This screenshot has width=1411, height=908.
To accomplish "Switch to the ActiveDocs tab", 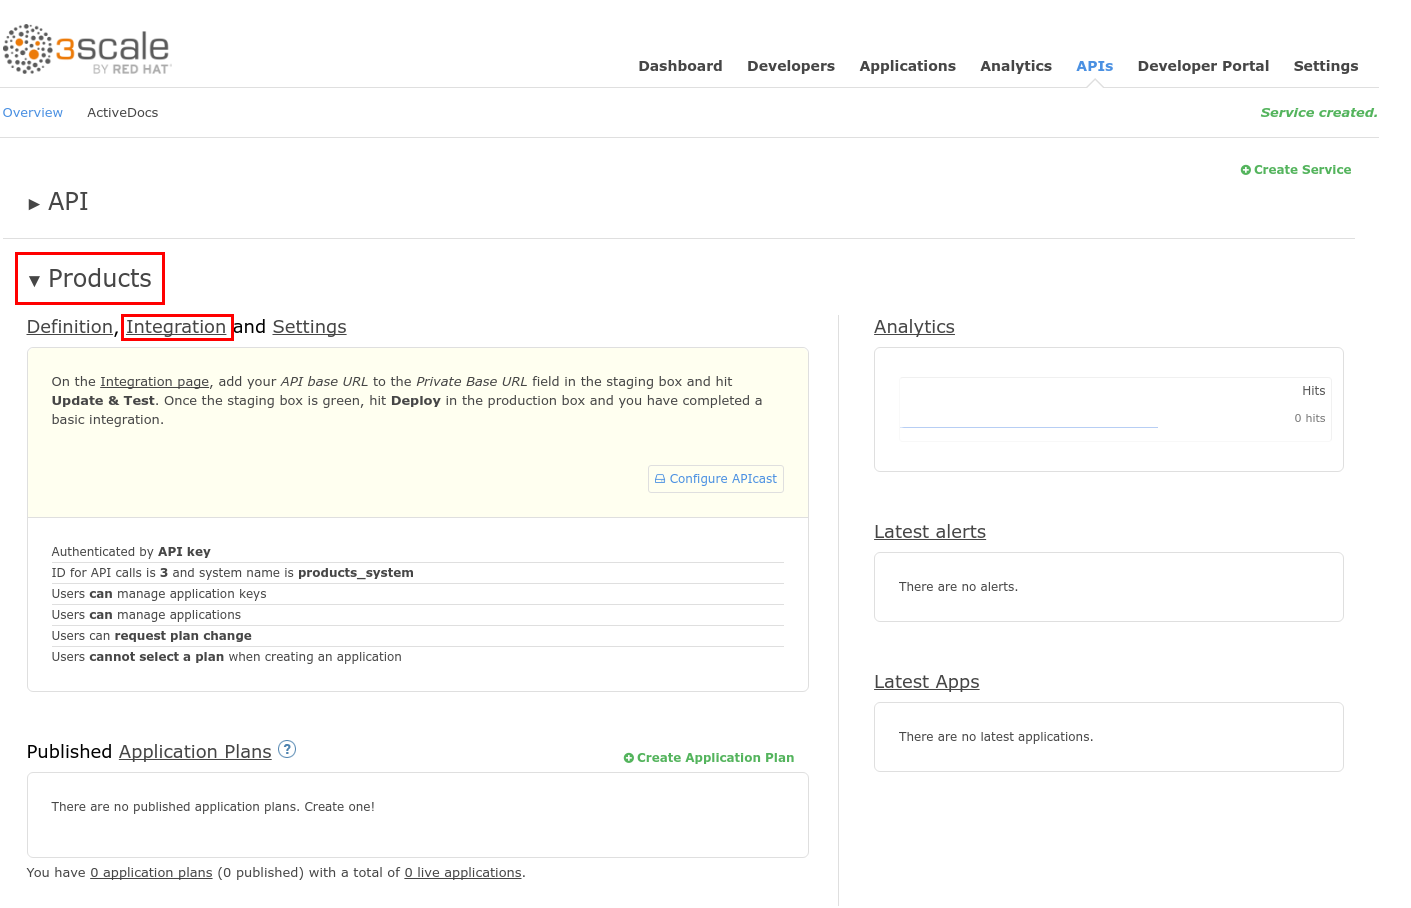I will click(x=122, y=113).
